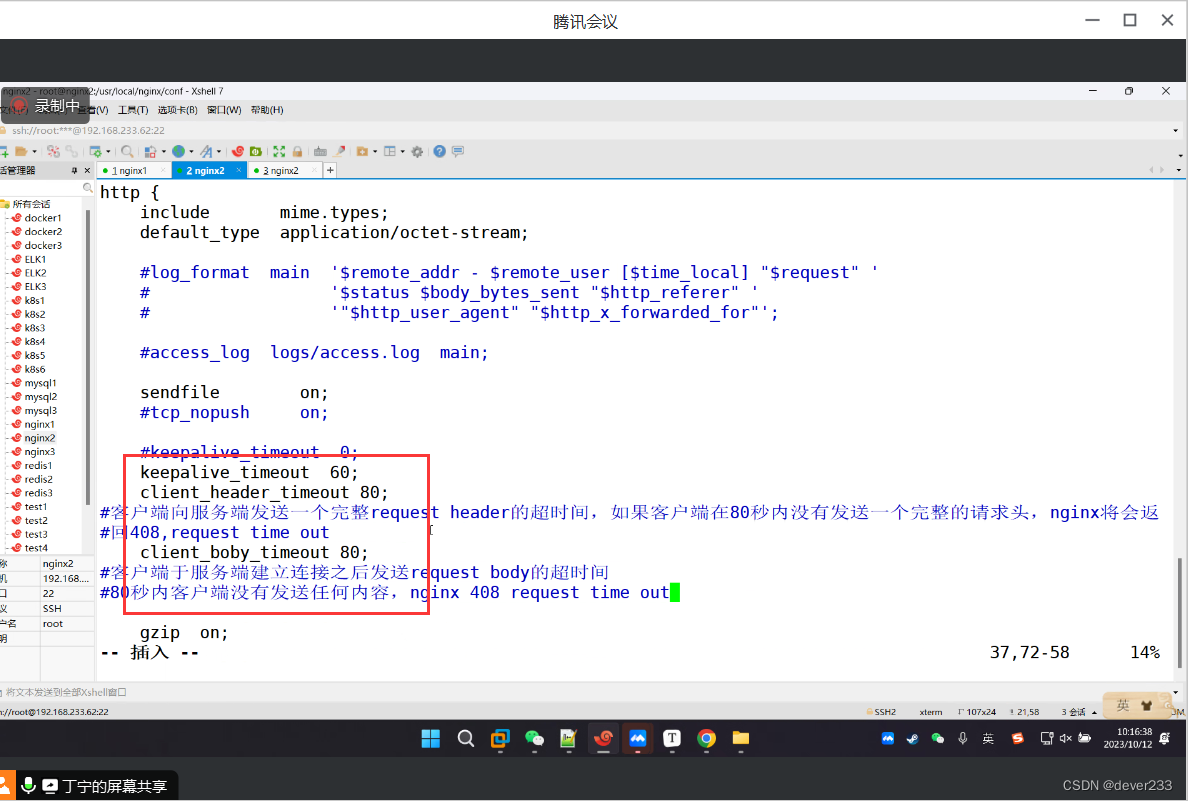Open the 工具(T) menu
Image resolution: width=1188 pixels, height=801 pixels.
133,110
